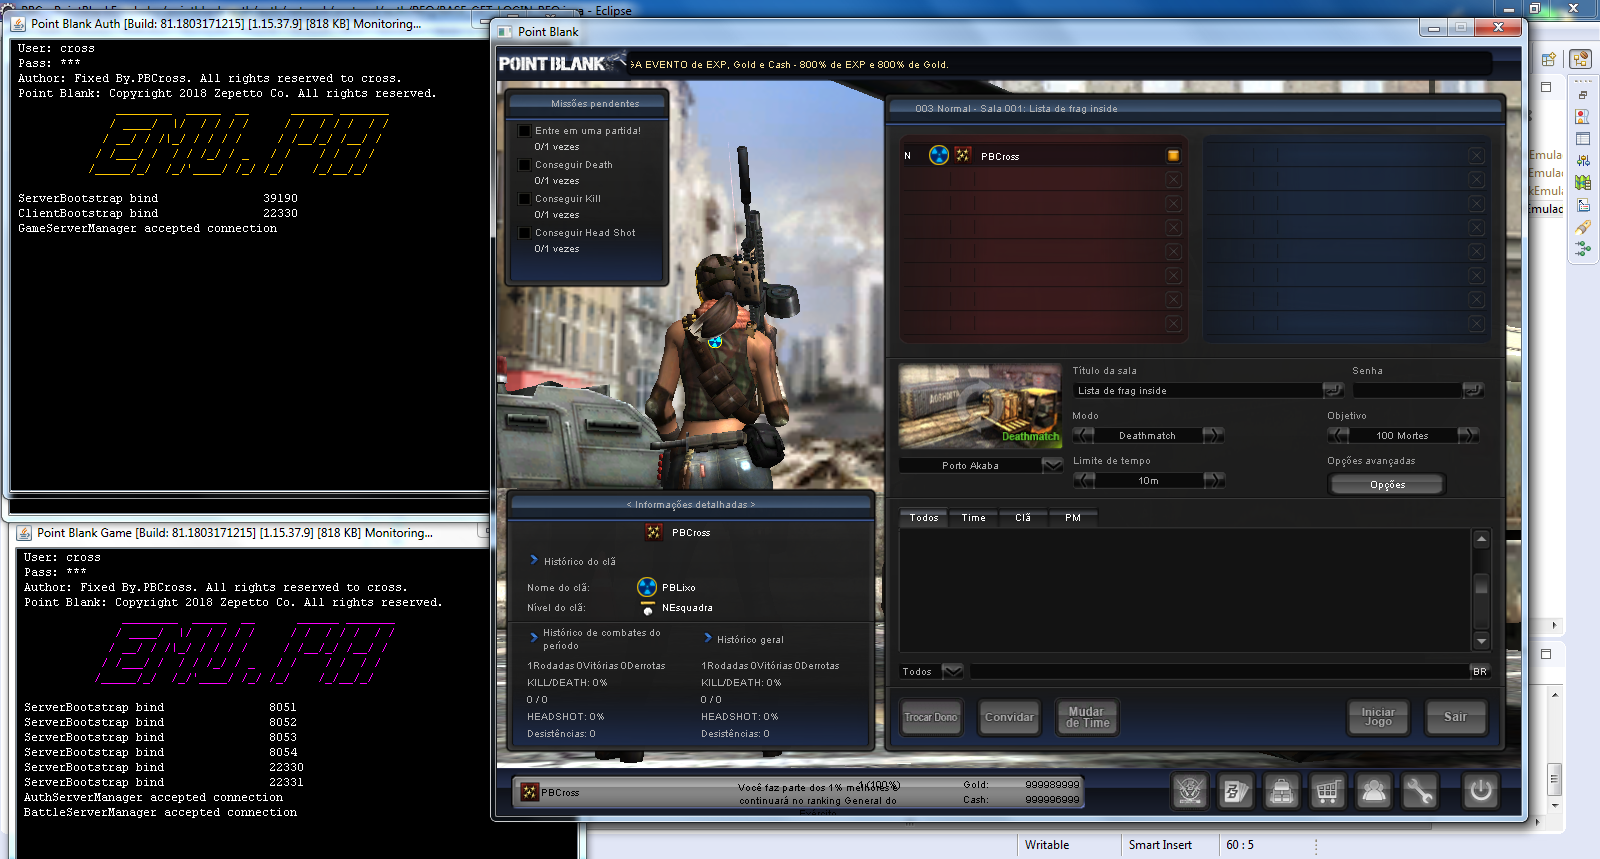Click Eclipse pen icon in side toolbar
Viewport: 1600px width, 859px height.
coord(1583,228)
